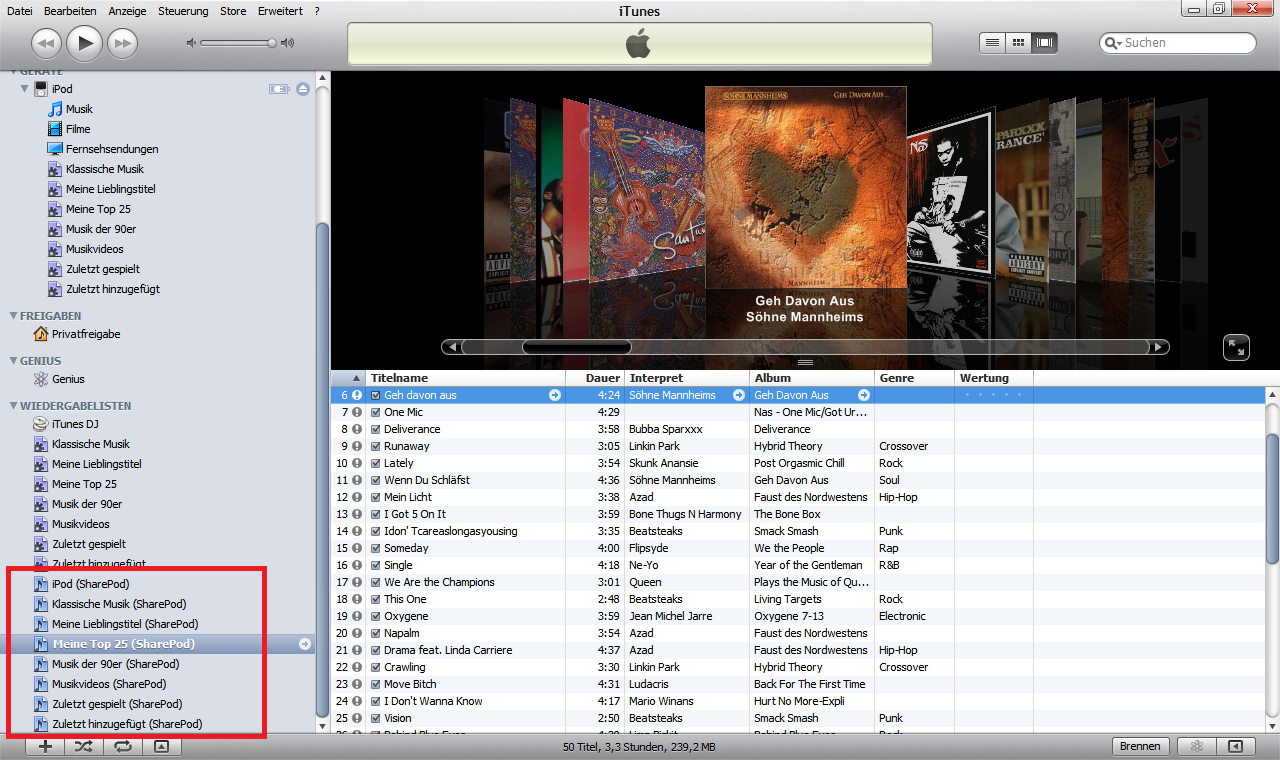Viewport: 1280px width, 760px height.
Task: Sort by Titelname column header
Action: 465,378
